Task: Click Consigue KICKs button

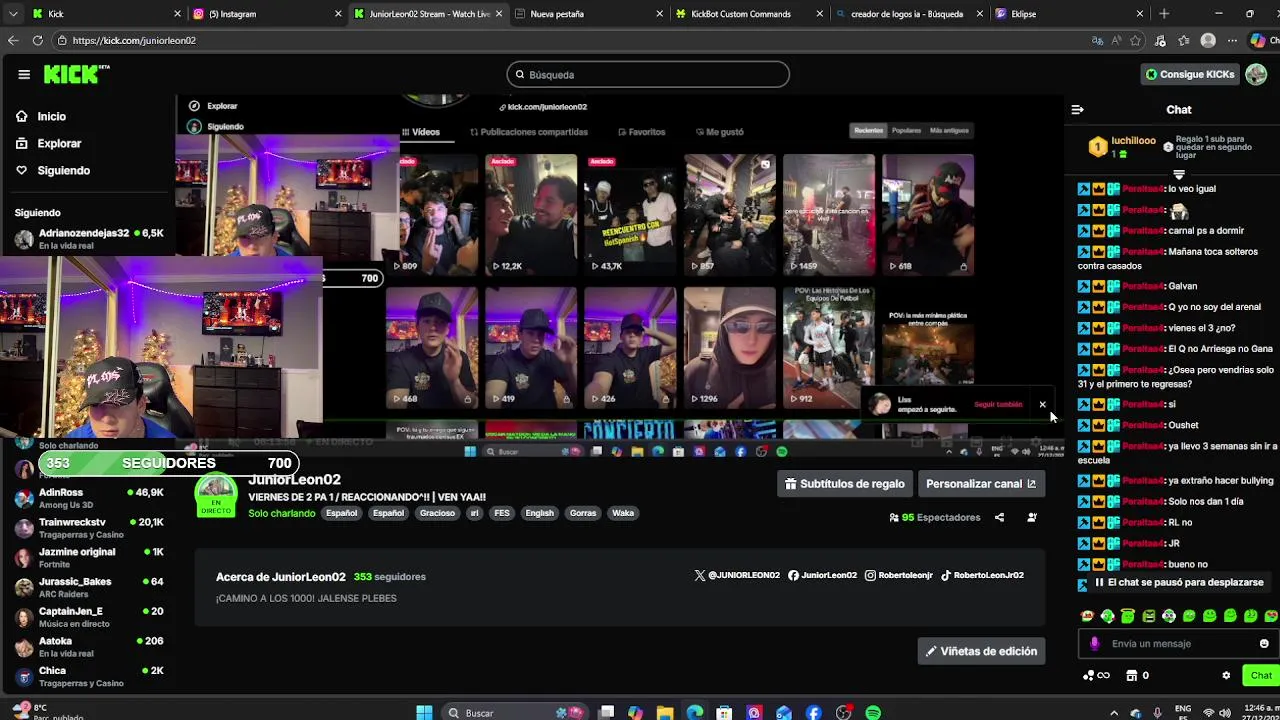Action: (x=1190, y=74)
